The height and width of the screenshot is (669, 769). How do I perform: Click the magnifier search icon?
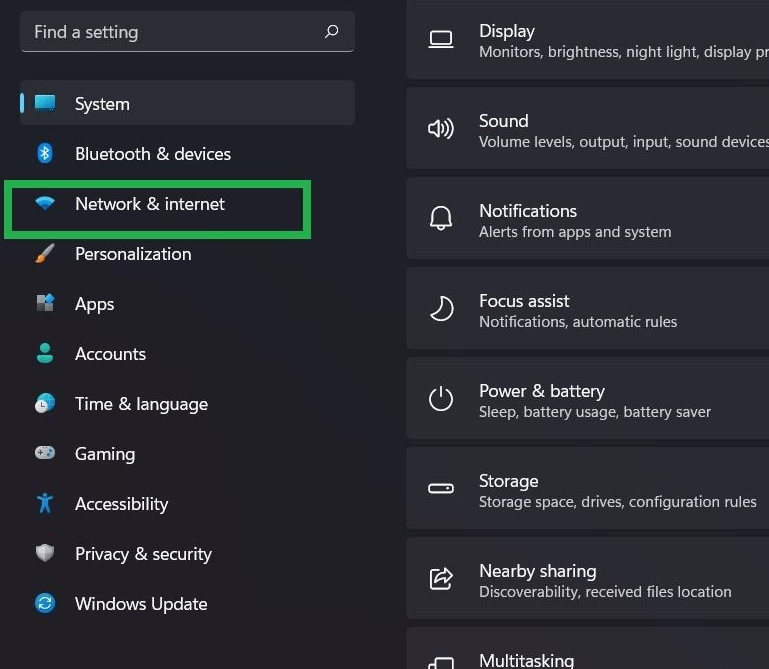pos(332,32)
